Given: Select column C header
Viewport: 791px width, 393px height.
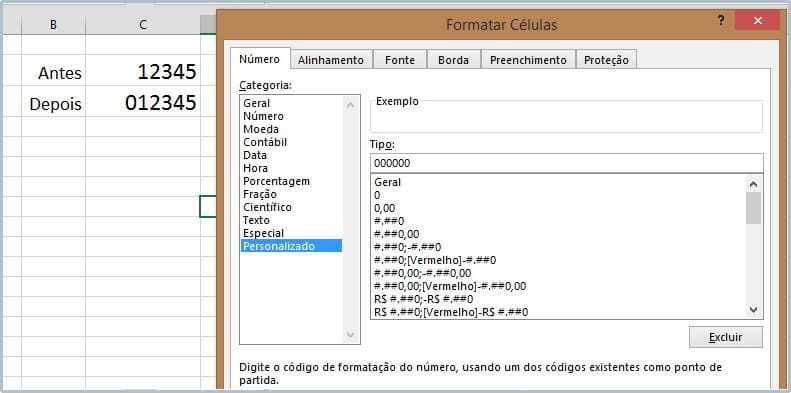Looking at the screenshot, I should pos(143,25).
